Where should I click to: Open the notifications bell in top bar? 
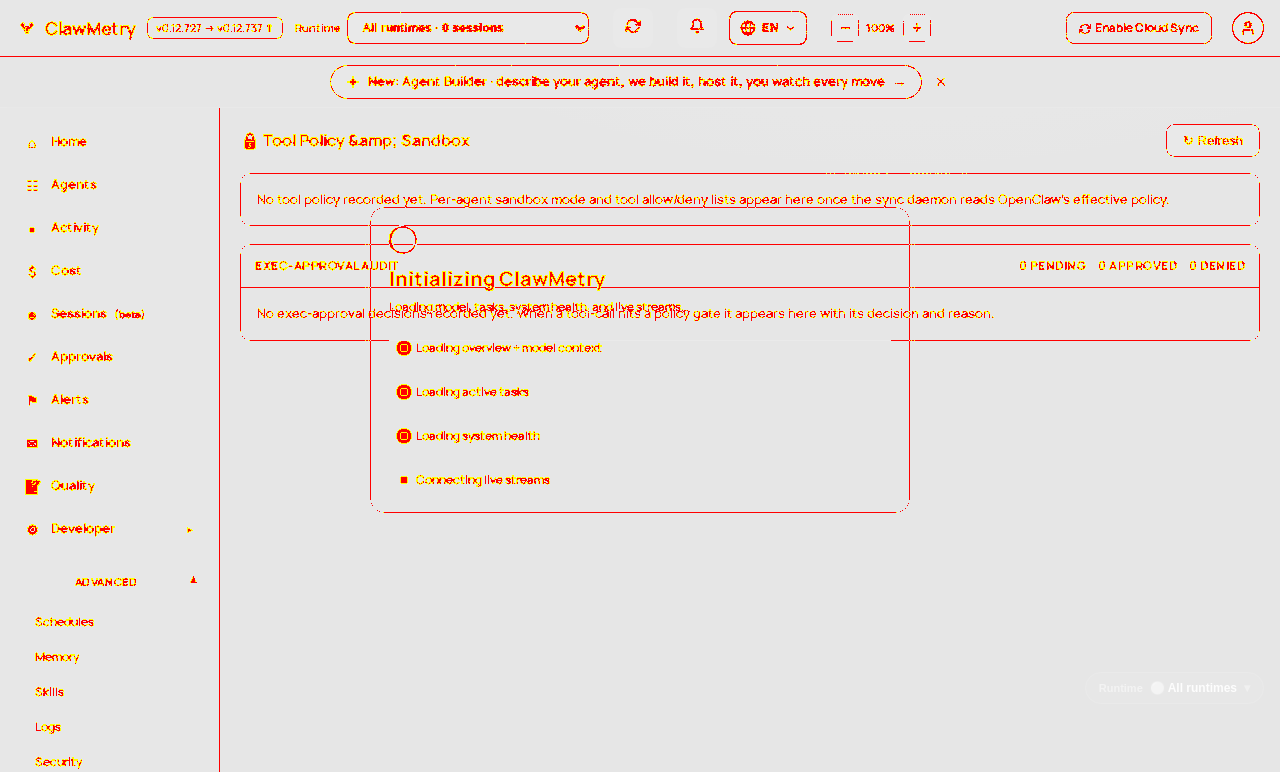(x=697, y=27)
